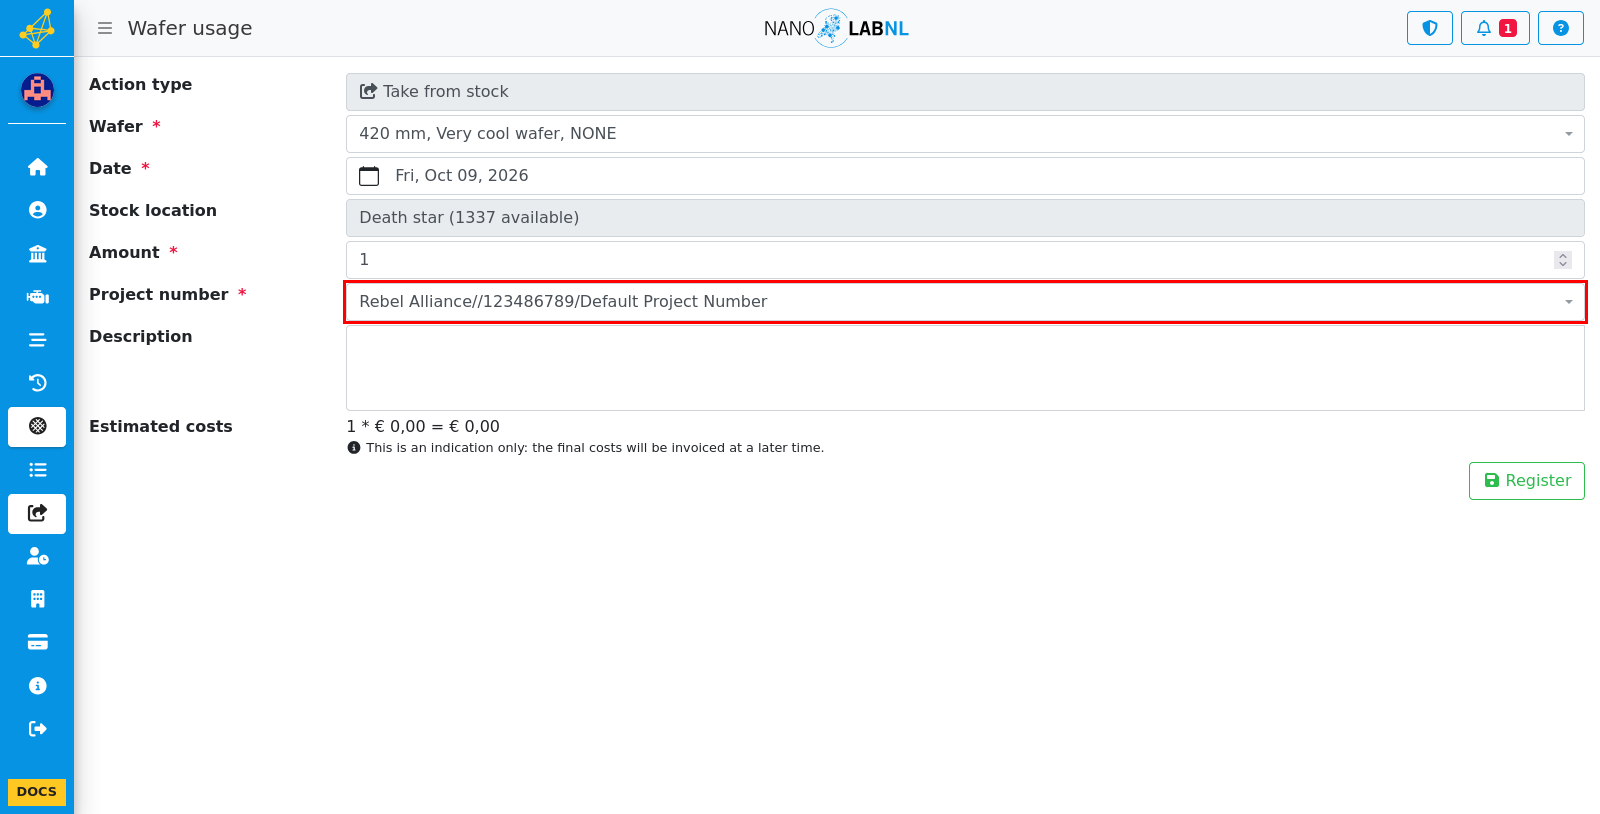This screenshot has height=814, width=1600.
Task: Focus the Description text area
Action: [x=965, y=368]
